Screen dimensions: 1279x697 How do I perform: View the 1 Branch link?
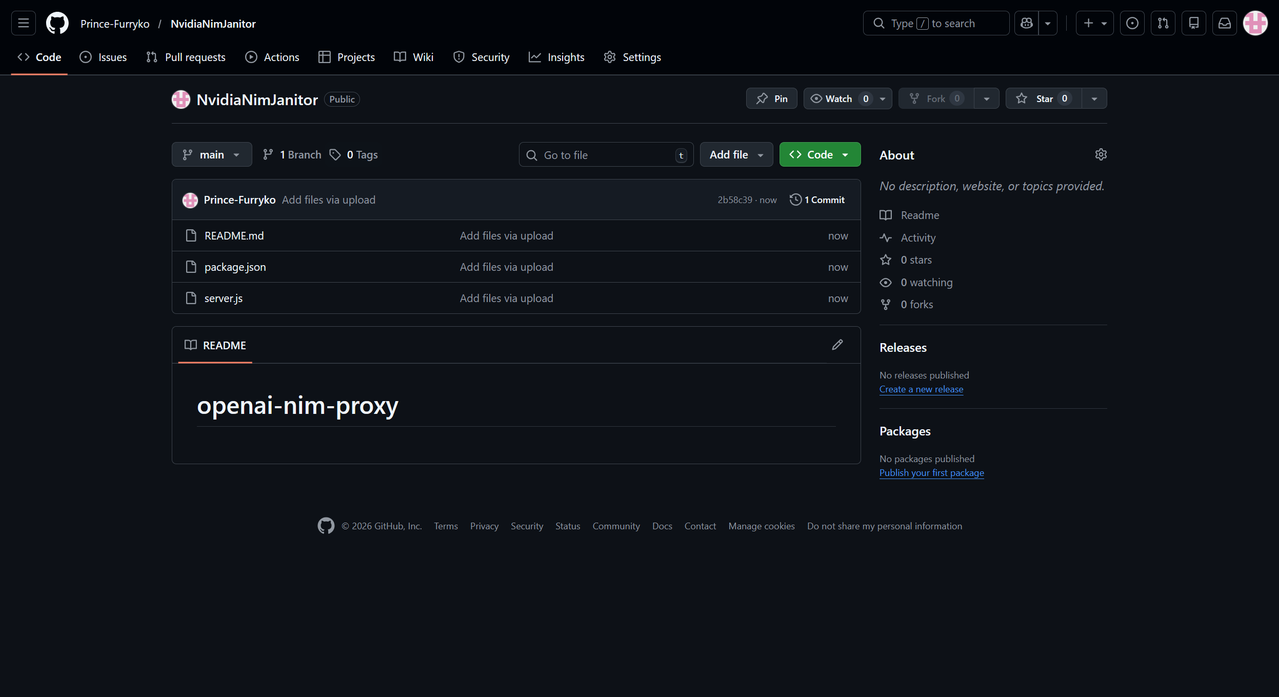click(292, 155)
